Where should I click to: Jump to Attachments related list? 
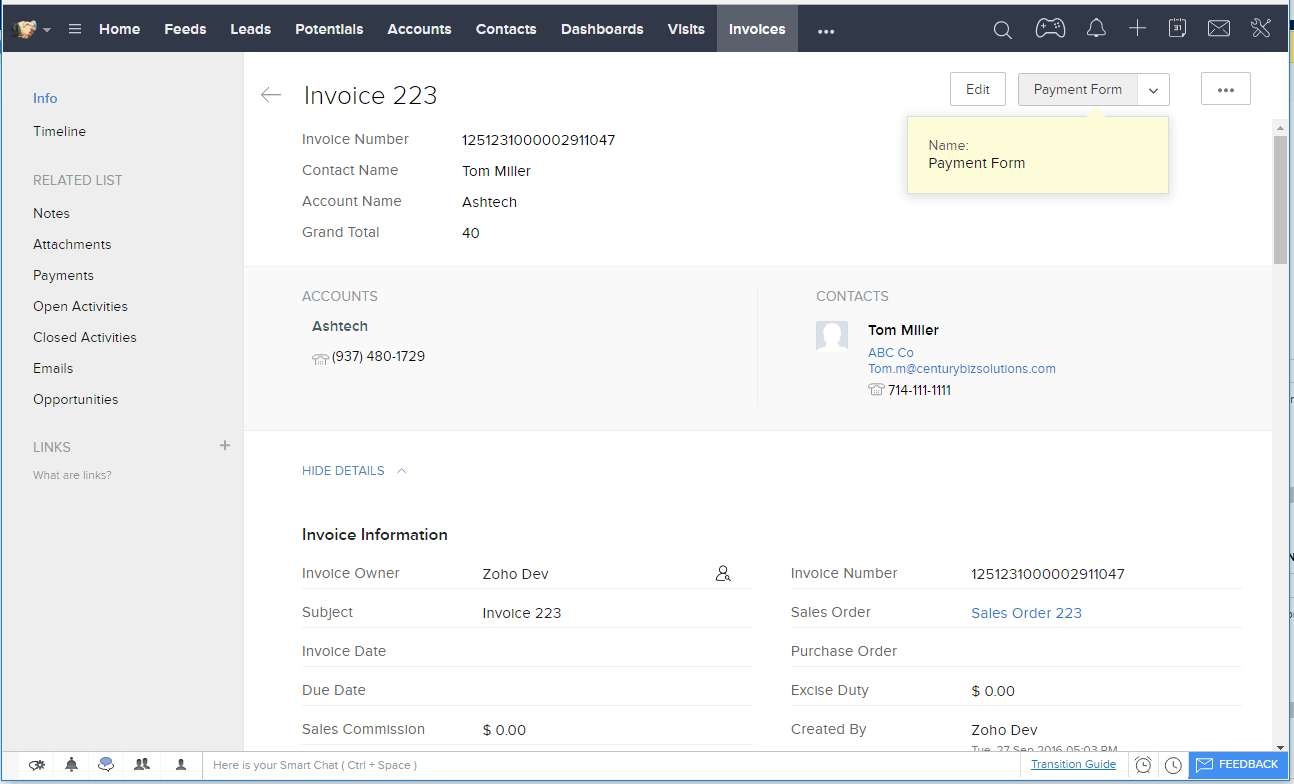72,244
